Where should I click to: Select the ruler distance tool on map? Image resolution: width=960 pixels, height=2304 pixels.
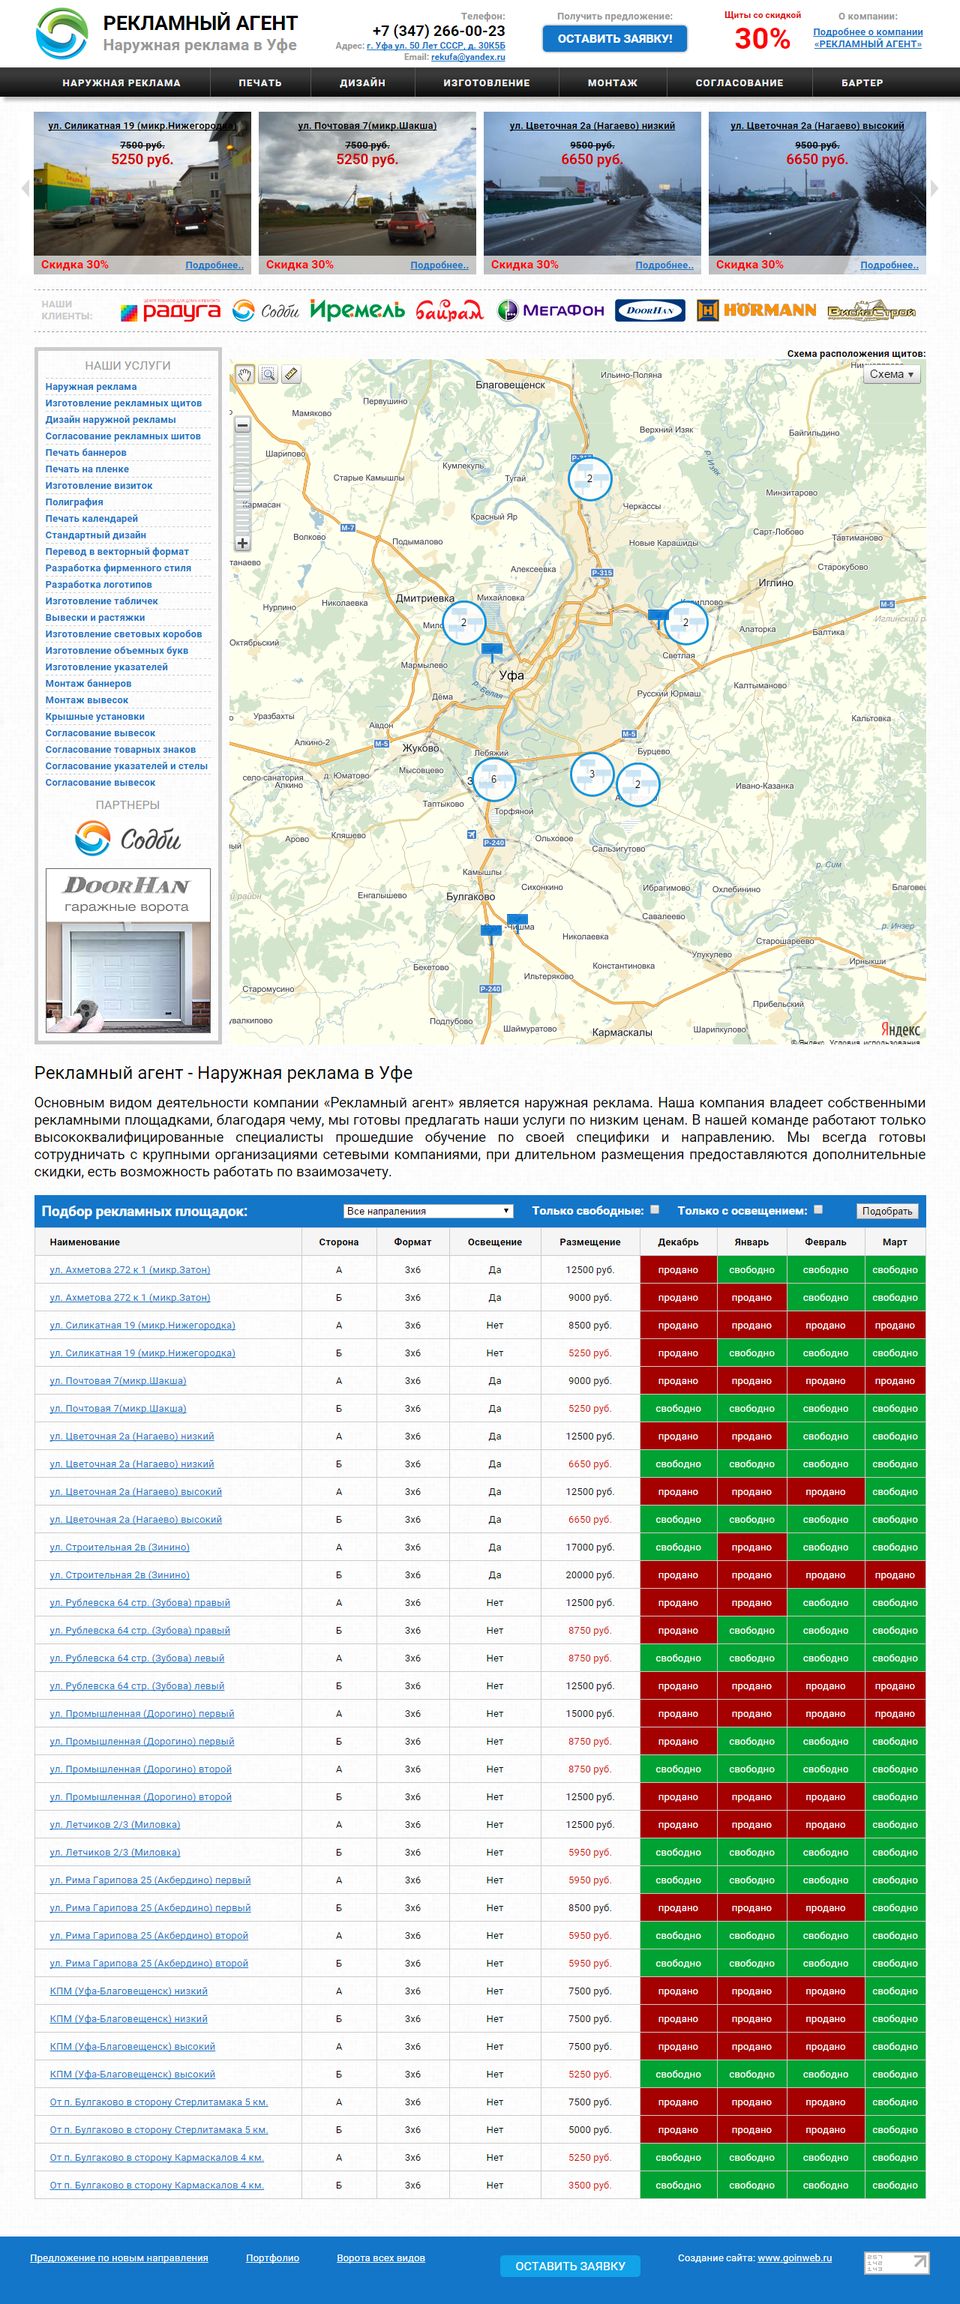(x=291, y=375)
